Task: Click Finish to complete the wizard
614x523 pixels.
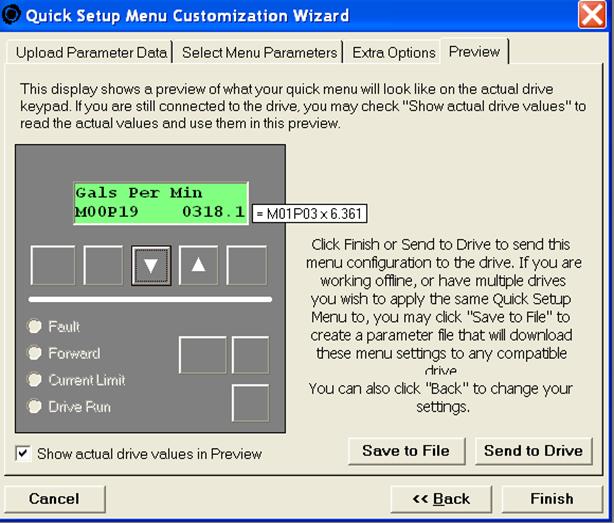Action: 551,498
